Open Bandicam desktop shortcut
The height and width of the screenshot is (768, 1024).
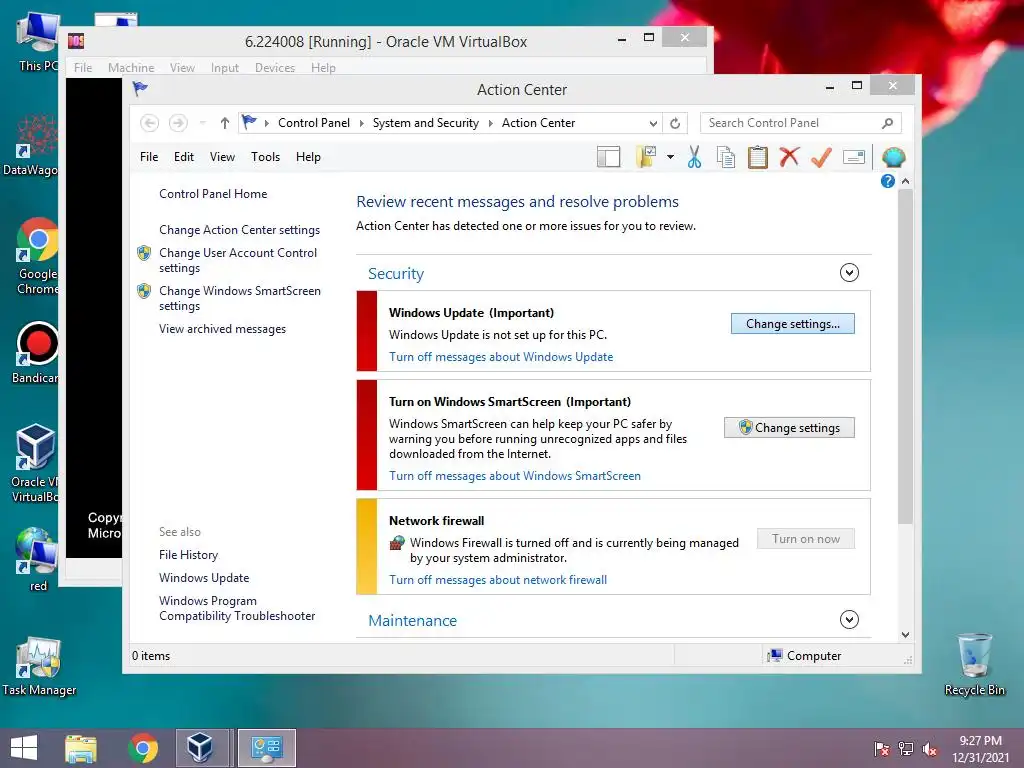click(37, 353)
